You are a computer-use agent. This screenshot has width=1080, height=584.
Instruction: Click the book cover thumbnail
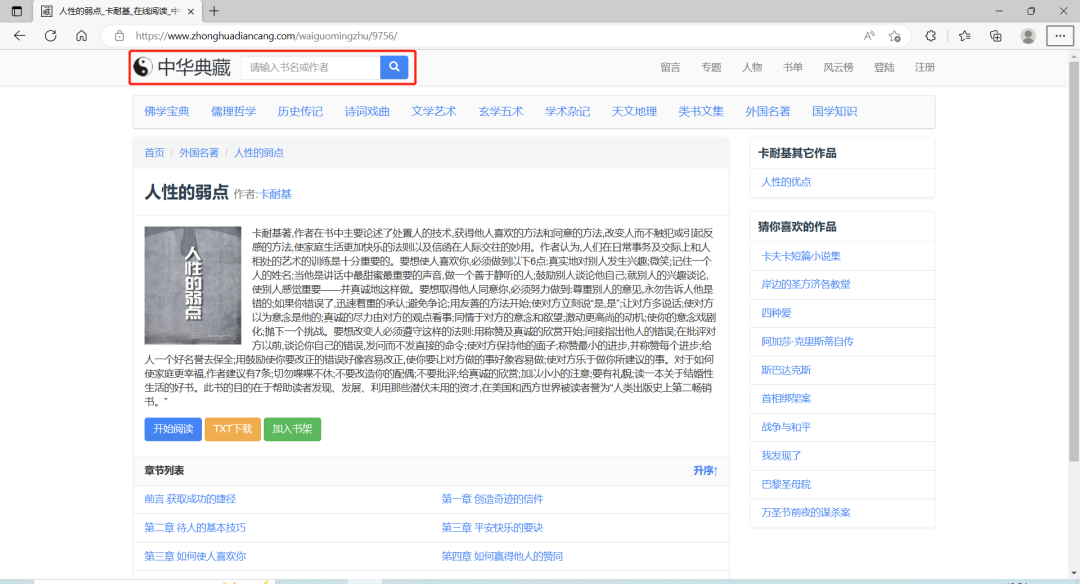pyautogui.click(x=193, y=285)
